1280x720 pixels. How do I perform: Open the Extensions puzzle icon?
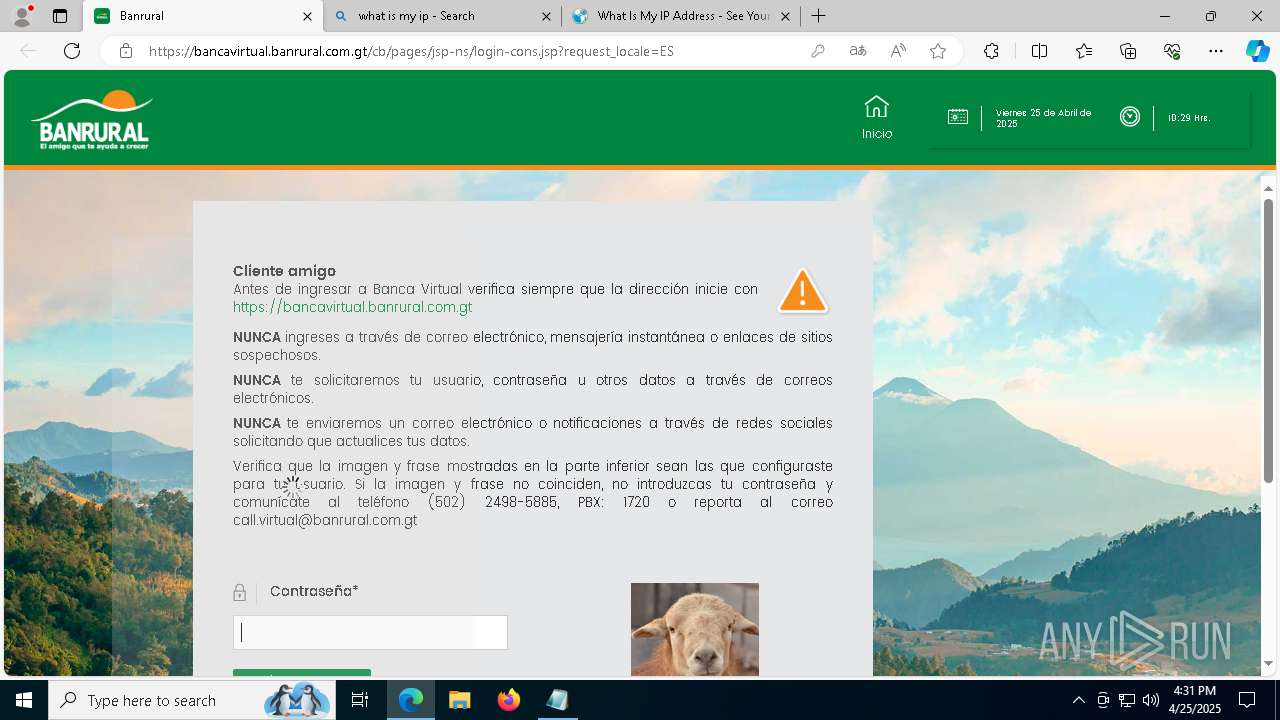[991, 51]
